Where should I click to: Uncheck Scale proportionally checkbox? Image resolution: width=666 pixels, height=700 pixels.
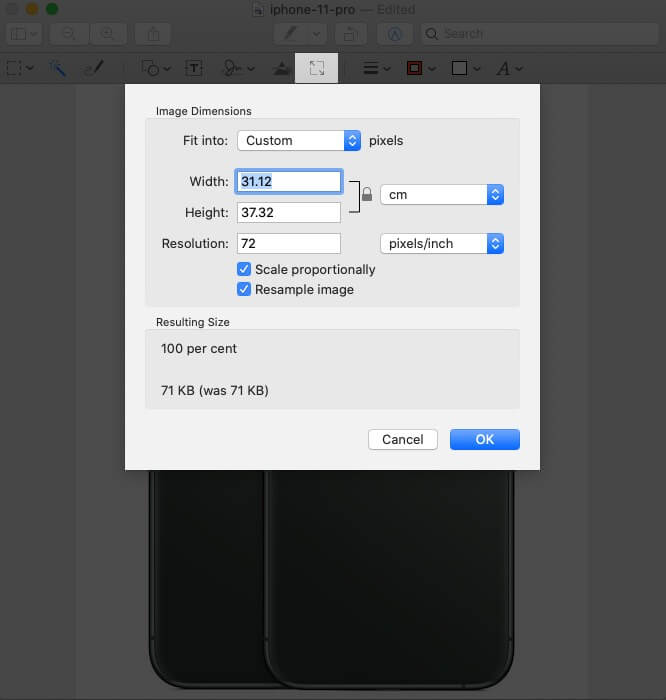(x=244, y=269)
